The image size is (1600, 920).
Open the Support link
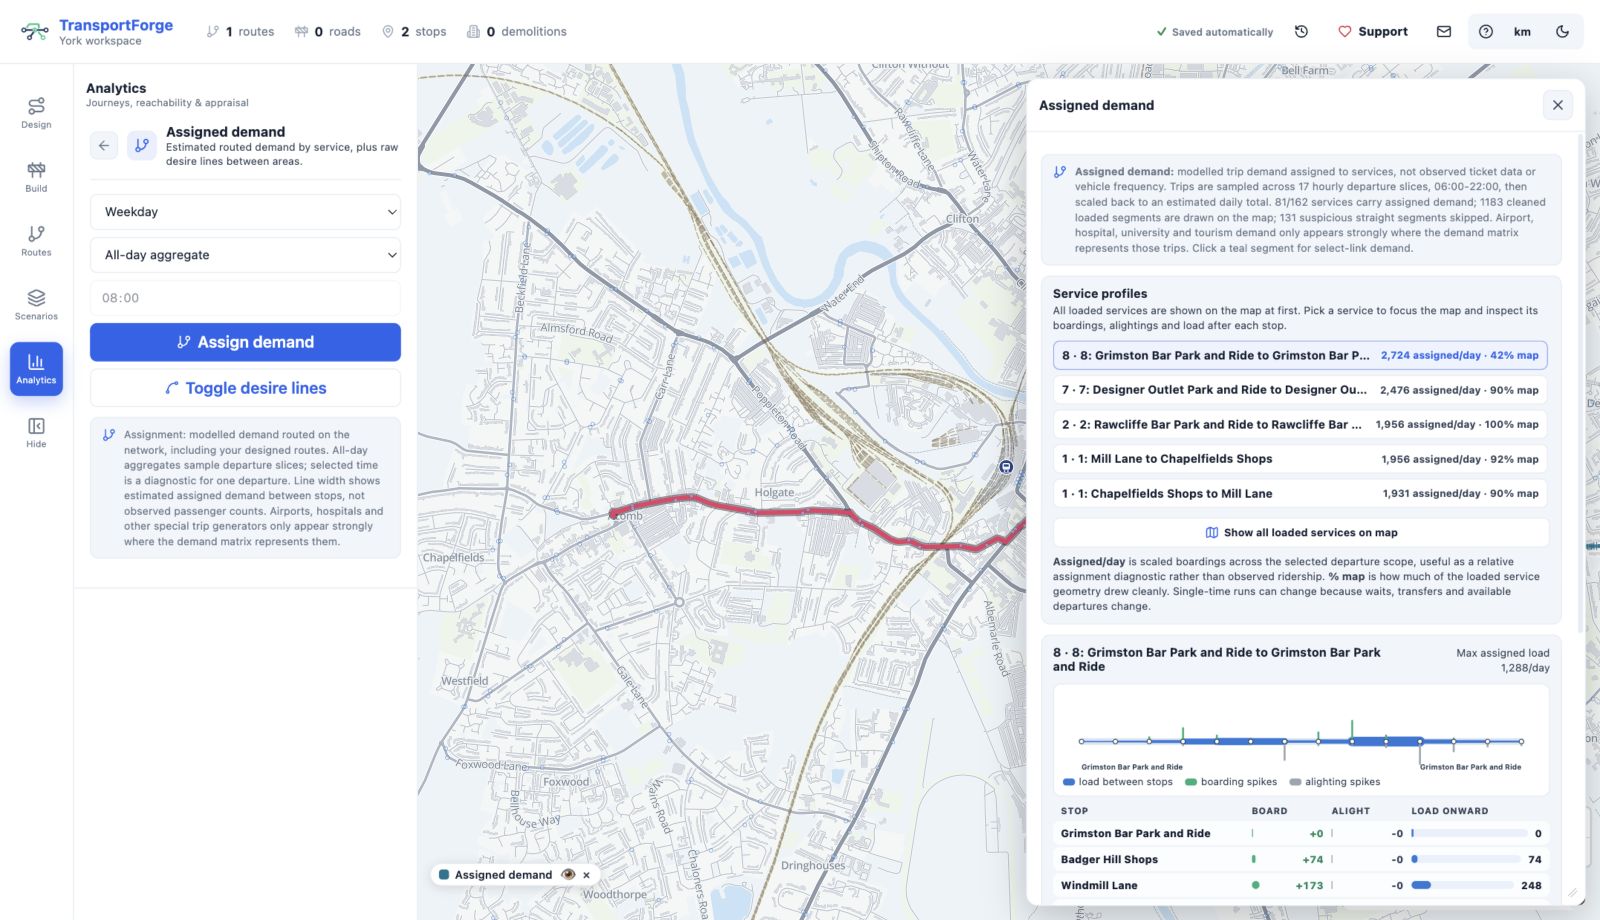click(x=1373, y=32)
